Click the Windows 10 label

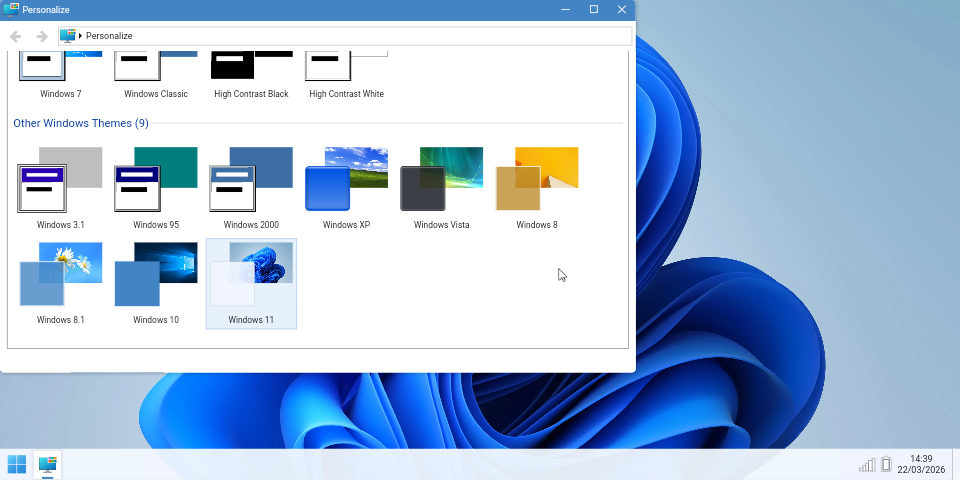(x=156, y=320)
